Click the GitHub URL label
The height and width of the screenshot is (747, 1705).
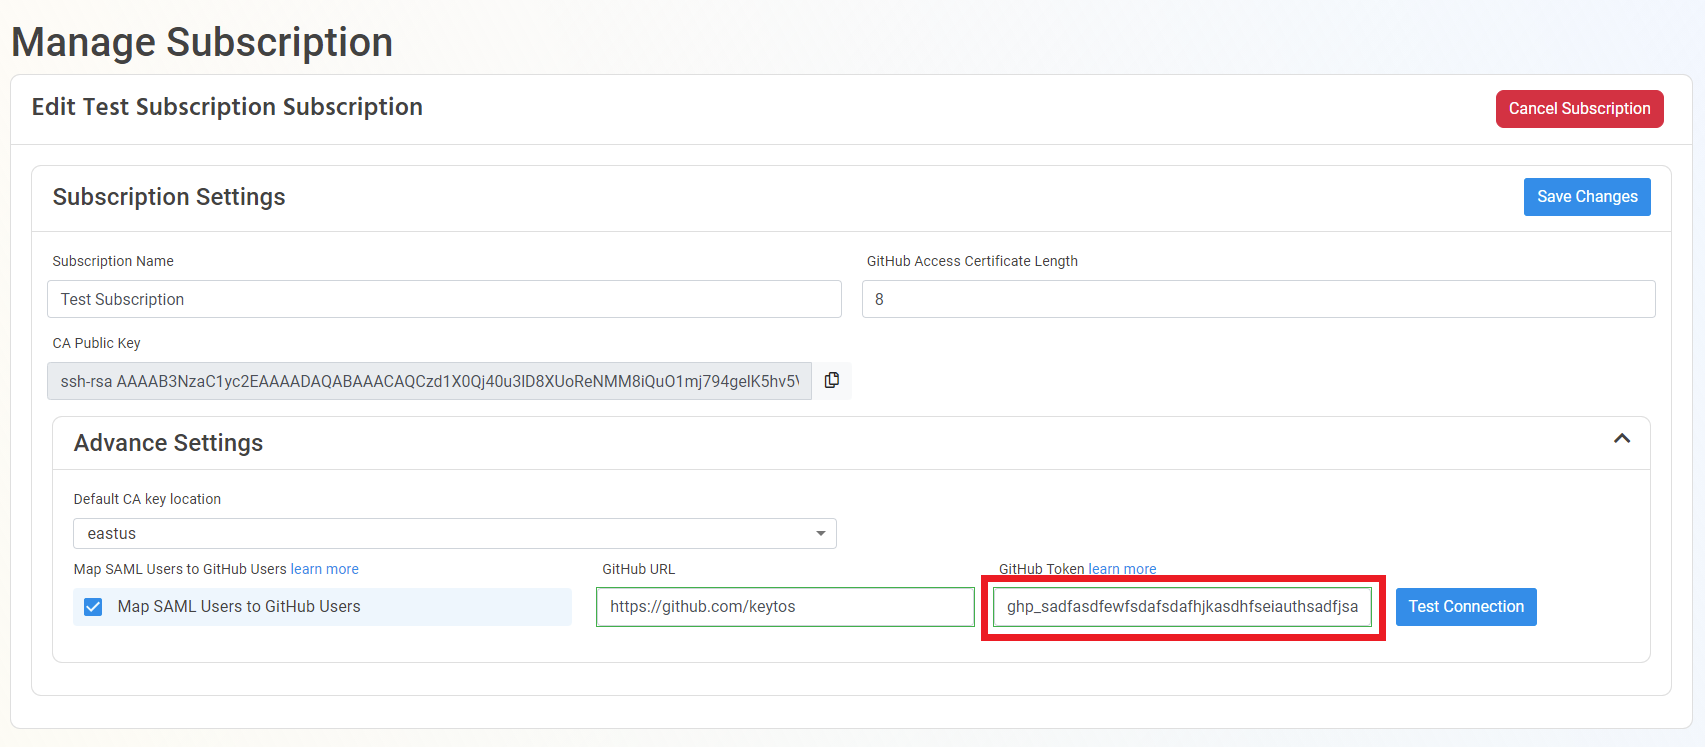(x=638, y=569)
